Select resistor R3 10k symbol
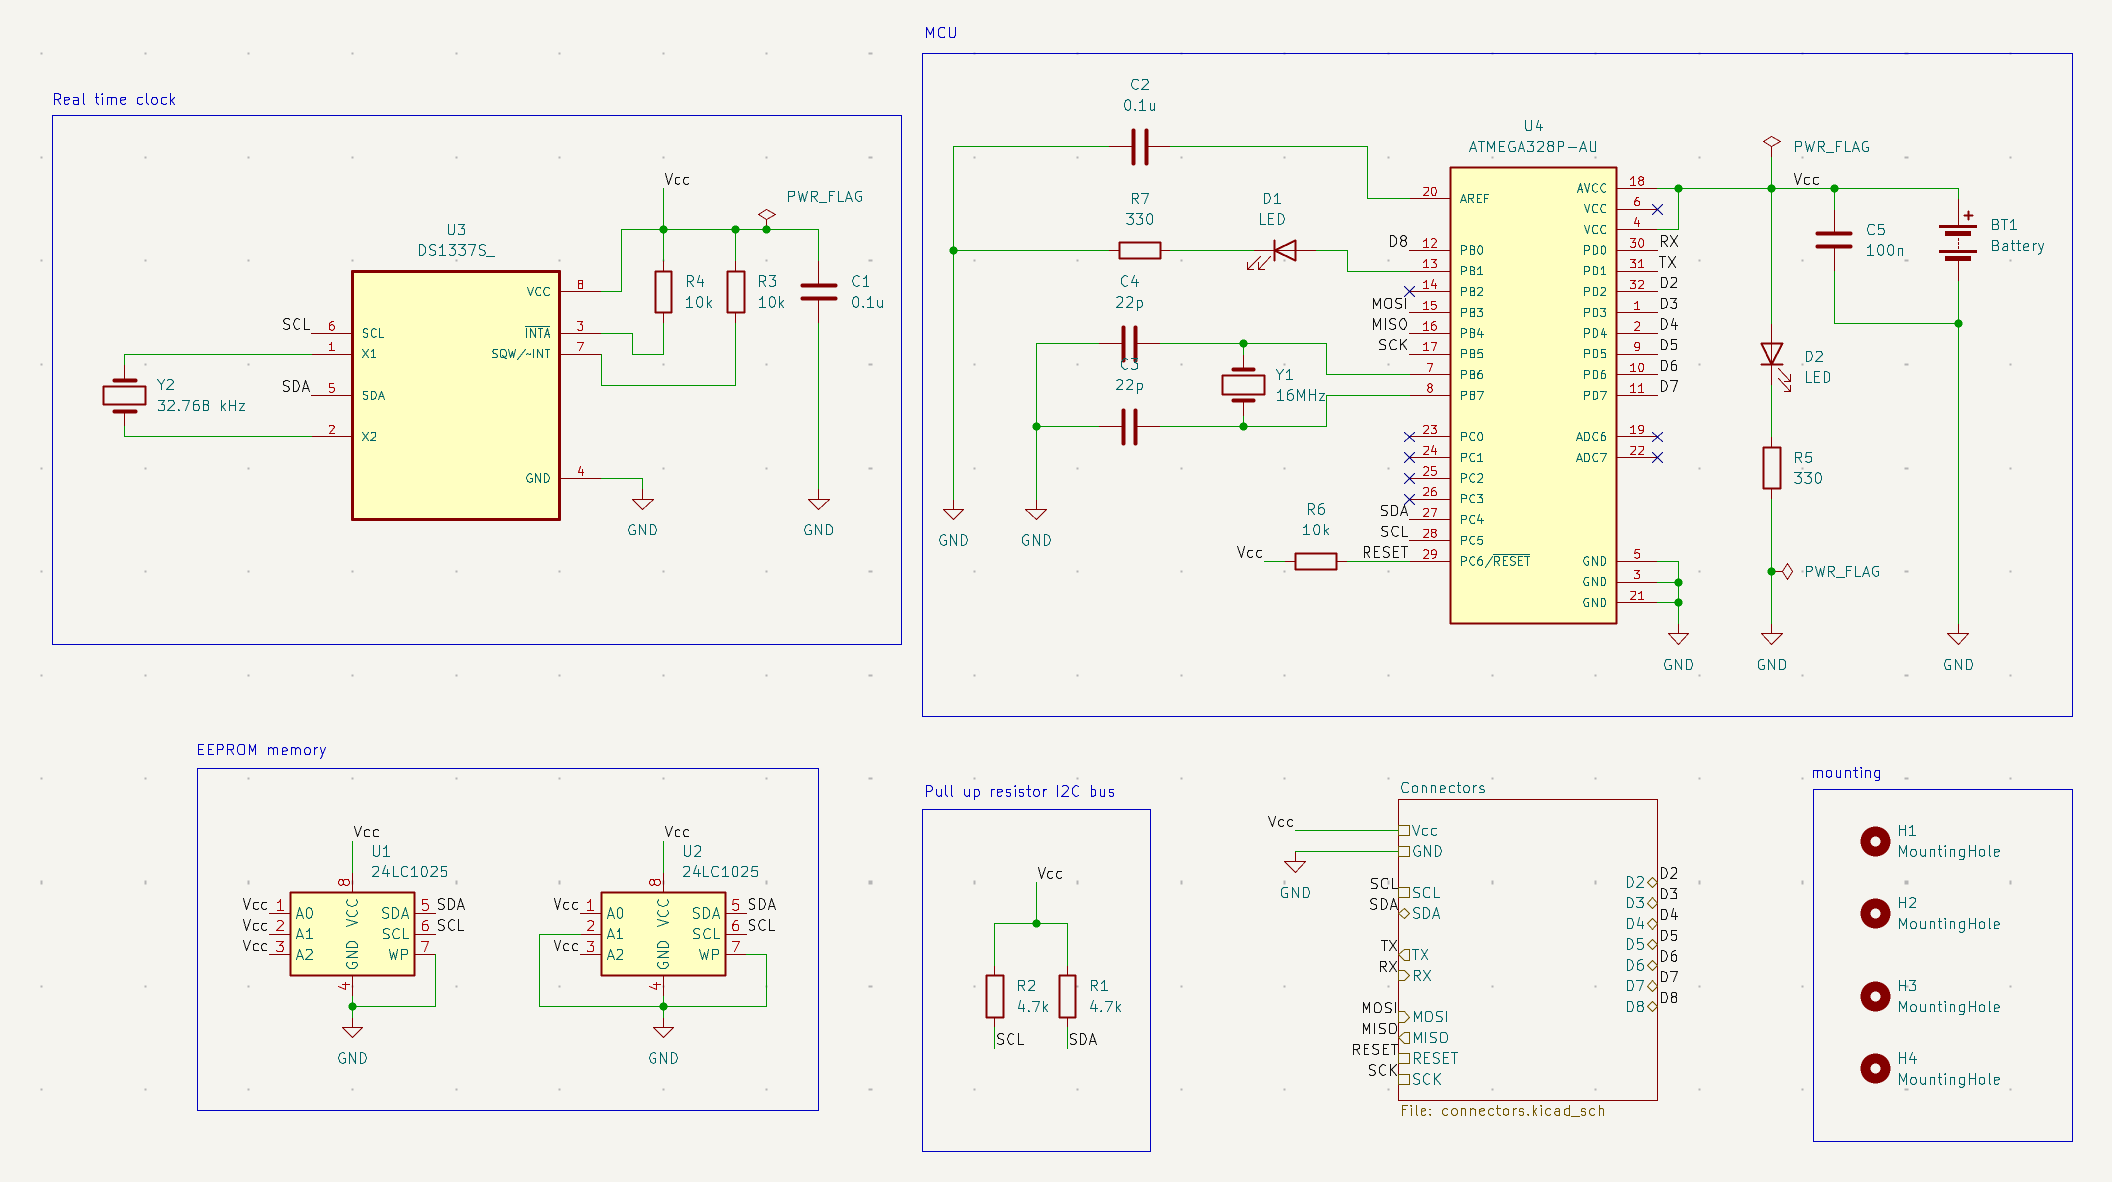The width and height of the screenshot is (2112, 1182). pos(736,292)
